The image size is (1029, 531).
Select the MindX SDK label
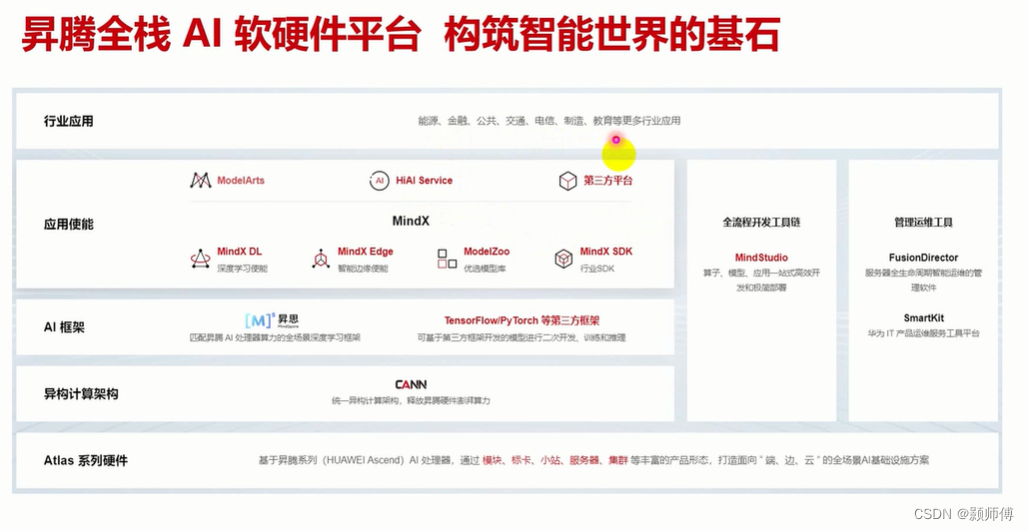click(606, 251)
